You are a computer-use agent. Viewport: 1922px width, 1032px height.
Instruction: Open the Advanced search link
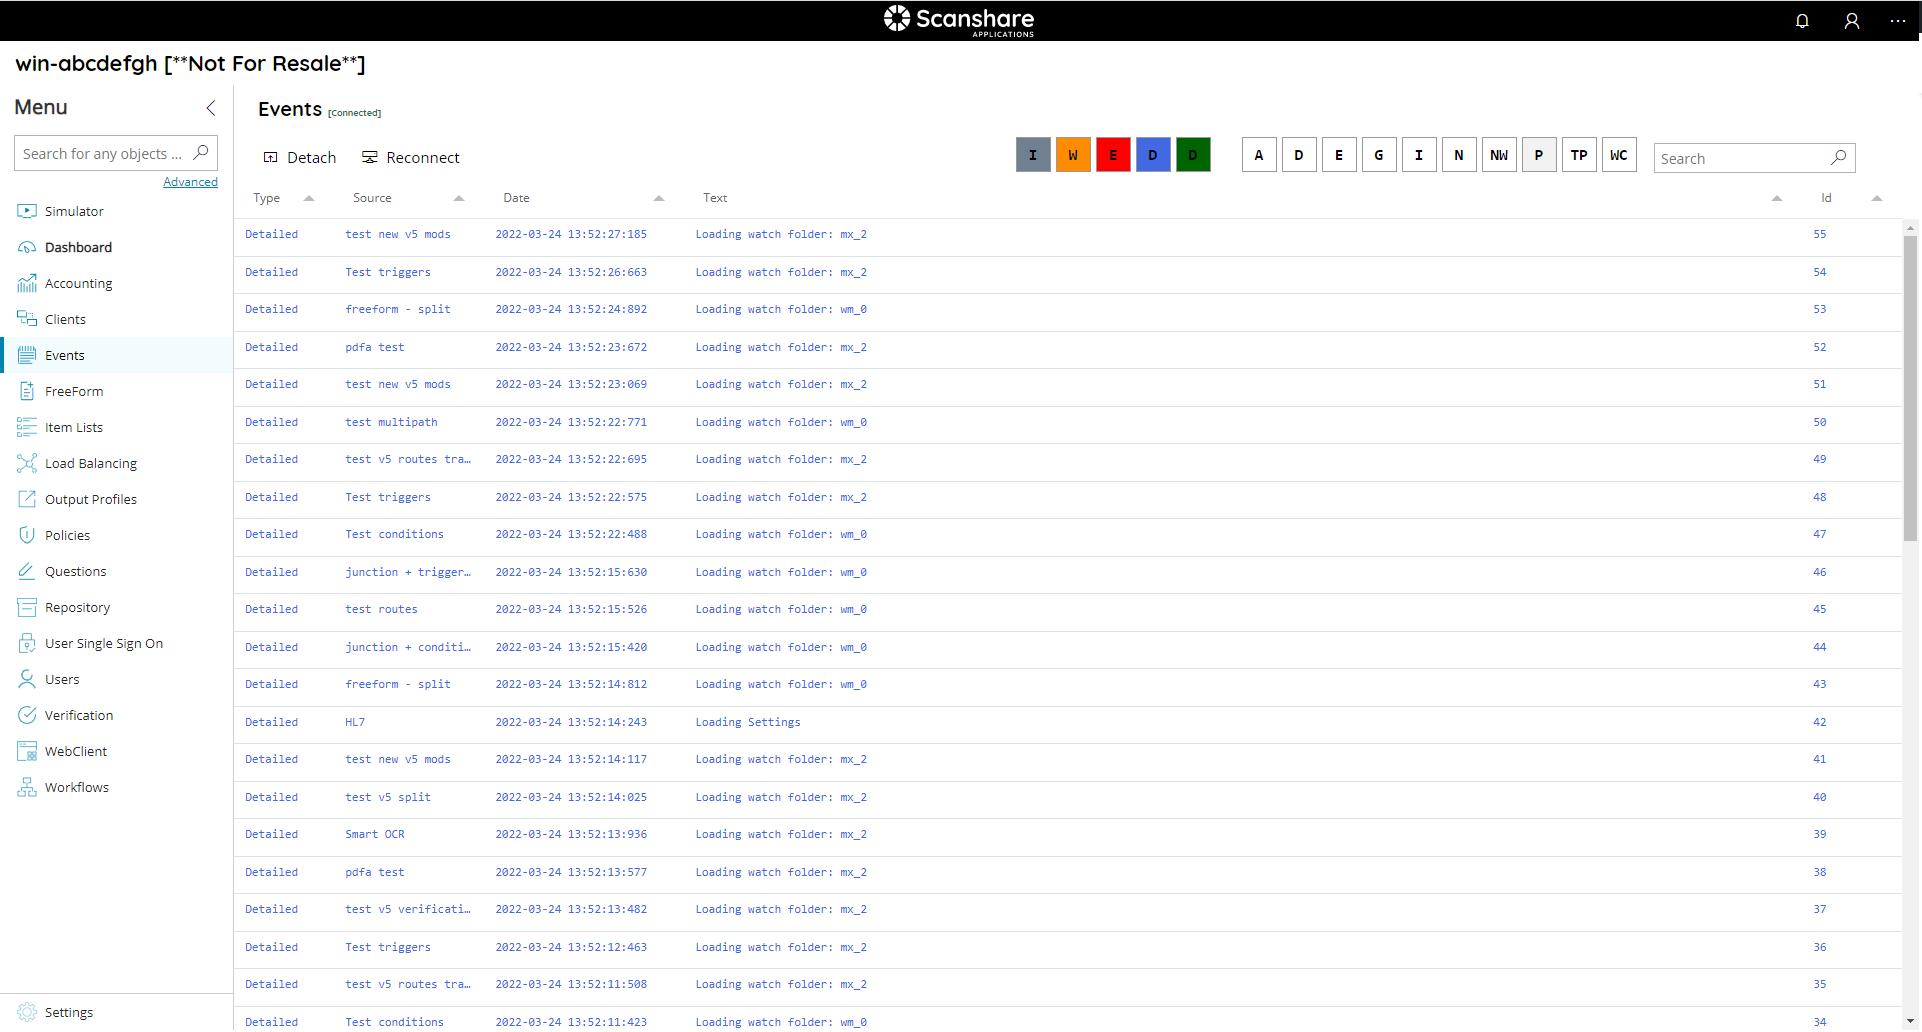(190, 182)
